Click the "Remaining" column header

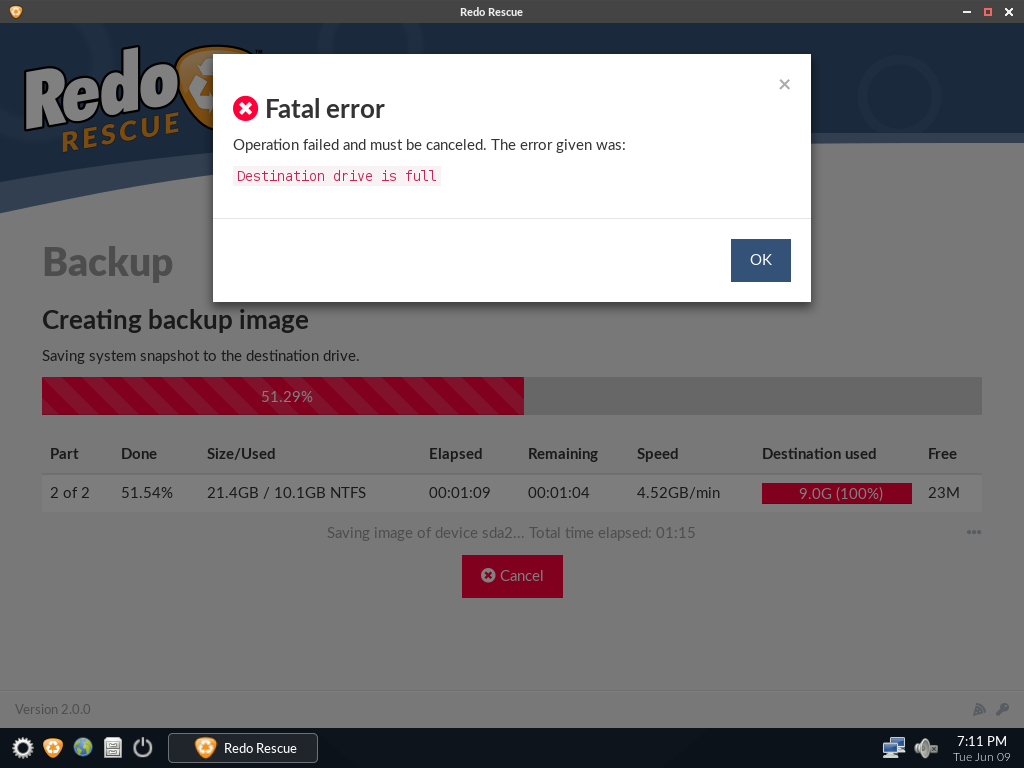coord(563,454)
